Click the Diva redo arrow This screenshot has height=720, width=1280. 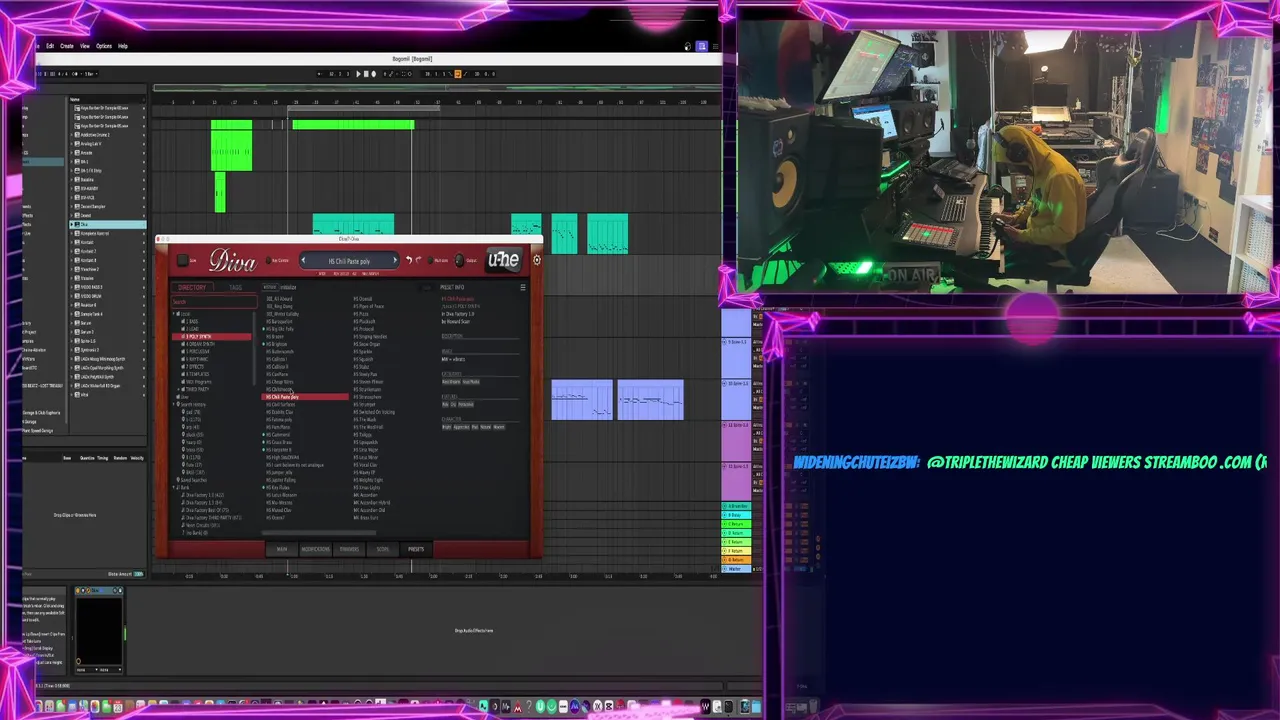[419, 260]
